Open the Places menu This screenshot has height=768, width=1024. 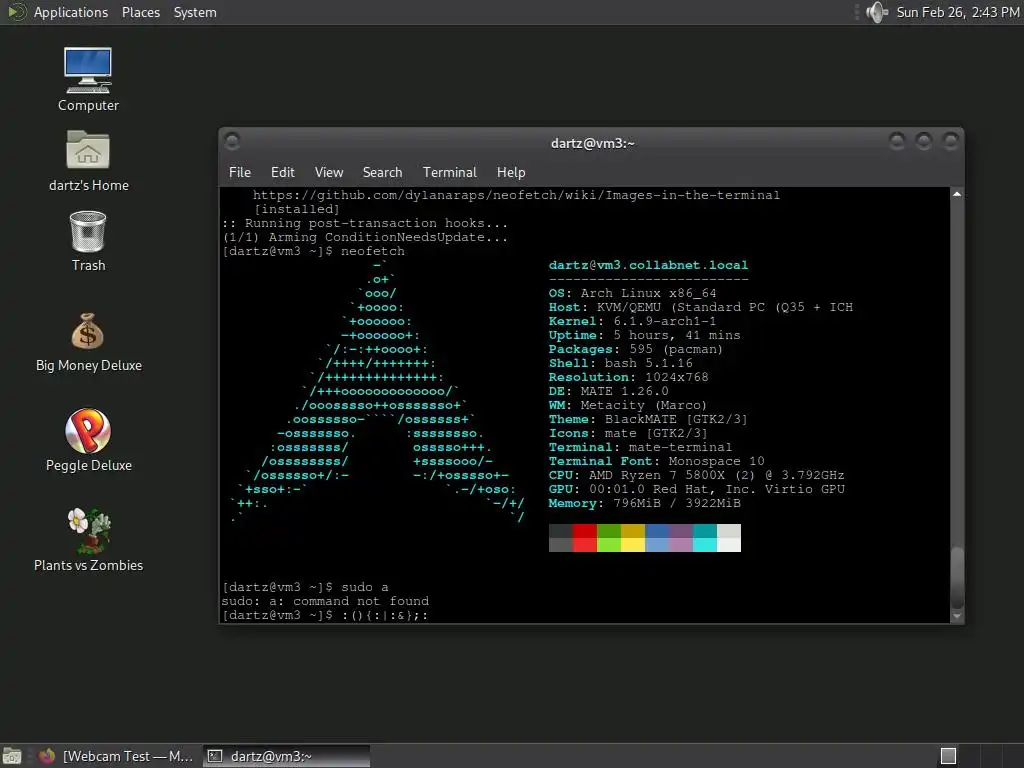(x=140, y=12)
